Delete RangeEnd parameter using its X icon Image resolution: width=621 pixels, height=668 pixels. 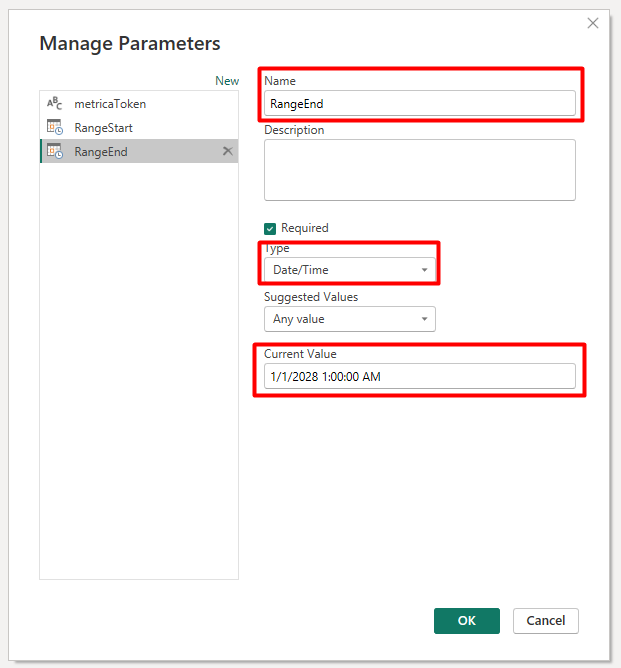(x=227, y=151)
